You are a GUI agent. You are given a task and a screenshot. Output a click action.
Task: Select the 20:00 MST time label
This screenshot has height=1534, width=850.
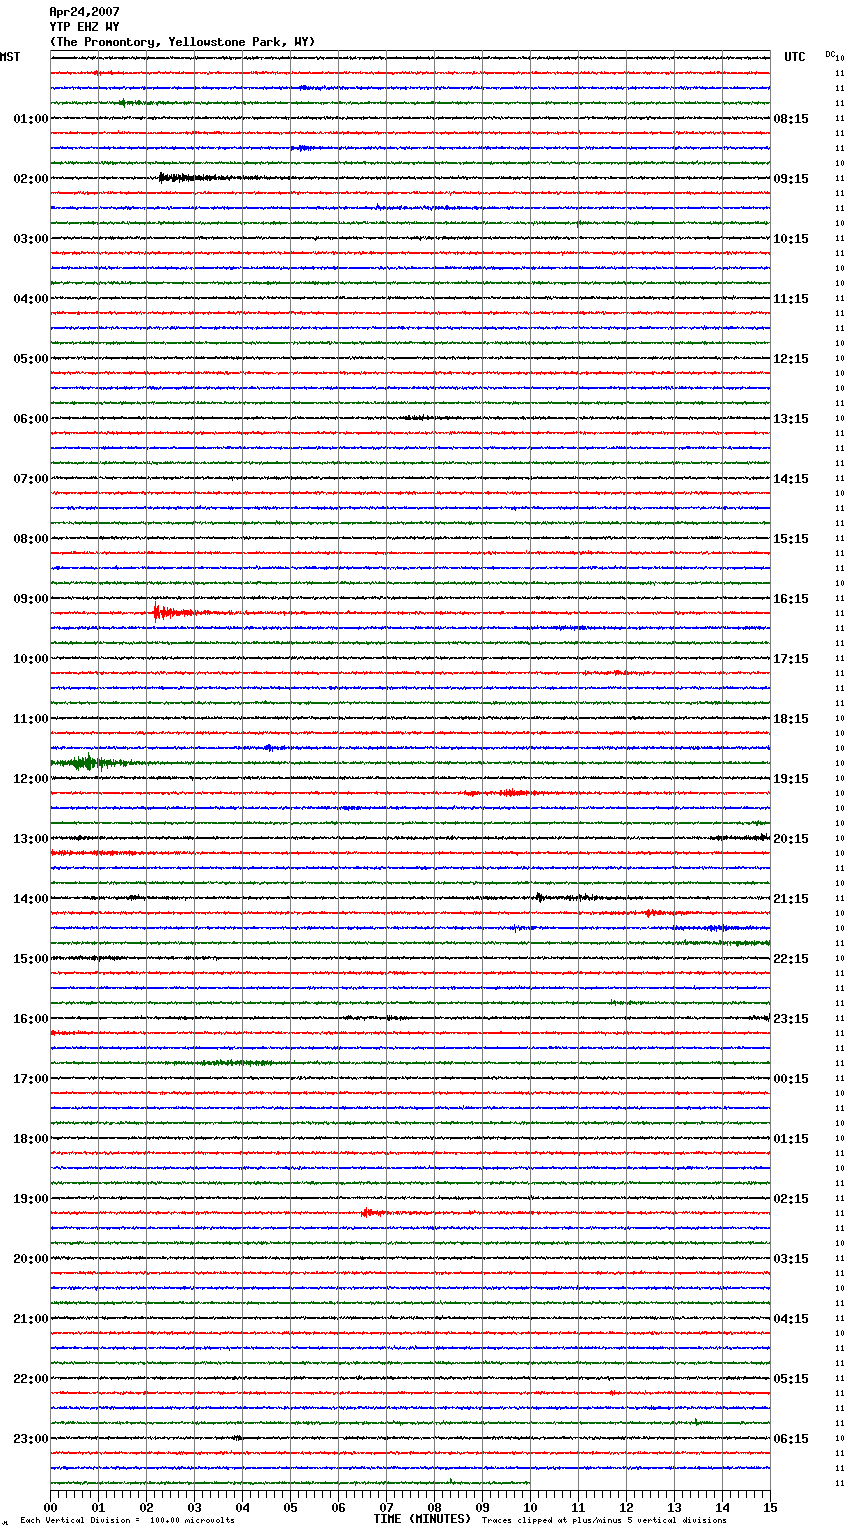(x=30, y=1259)
